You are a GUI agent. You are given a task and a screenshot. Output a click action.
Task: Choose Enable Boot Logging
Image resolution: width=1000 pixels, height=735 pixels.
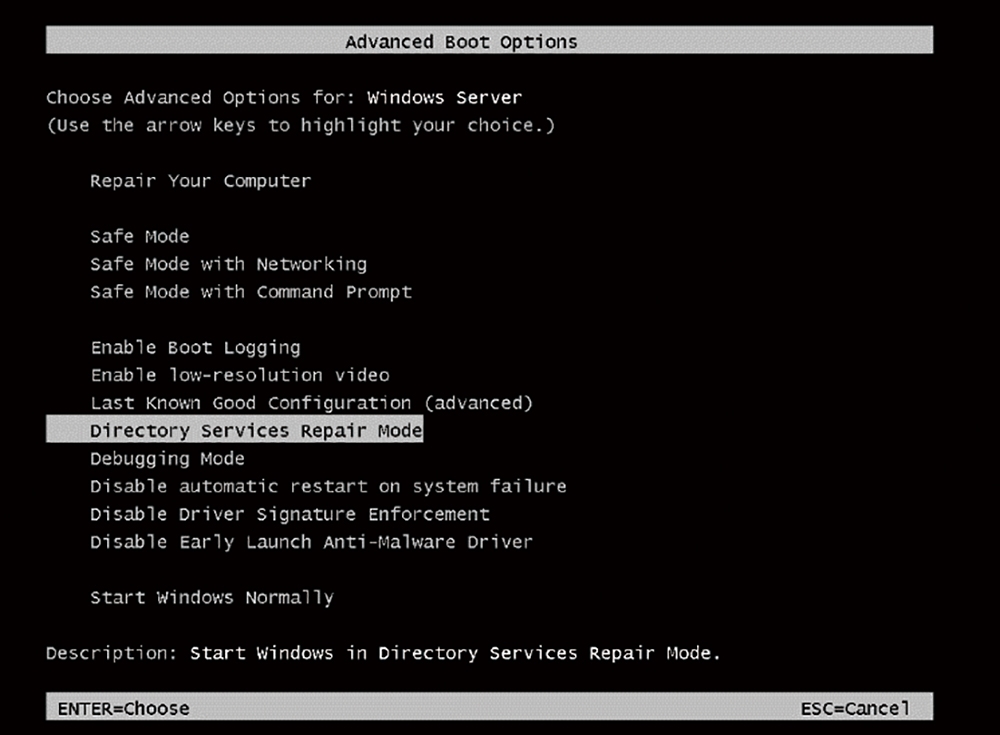point(195,348)
